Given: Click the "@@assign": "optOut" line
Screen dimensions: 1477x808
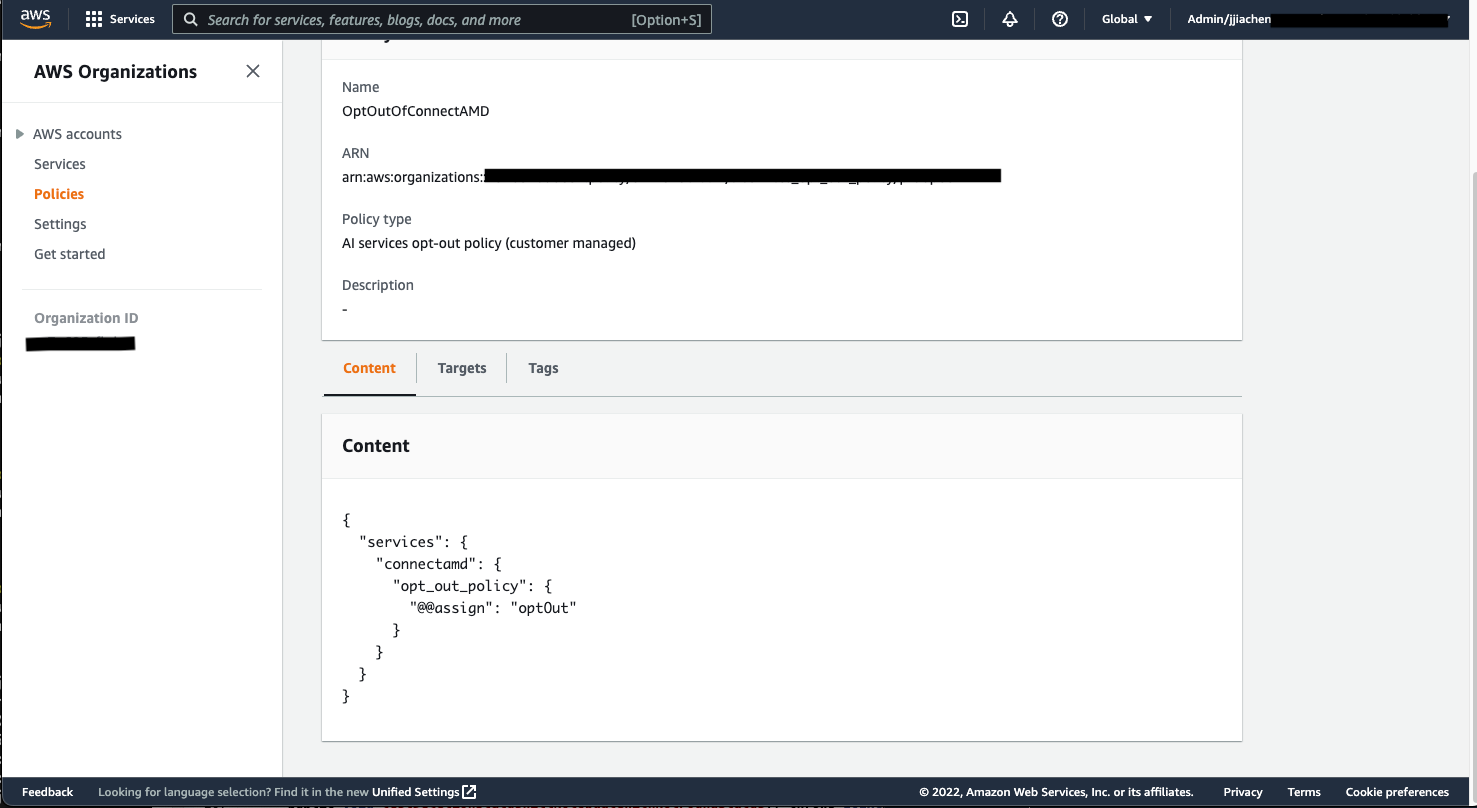Looking at the screenshot, I should coord(493,608).
